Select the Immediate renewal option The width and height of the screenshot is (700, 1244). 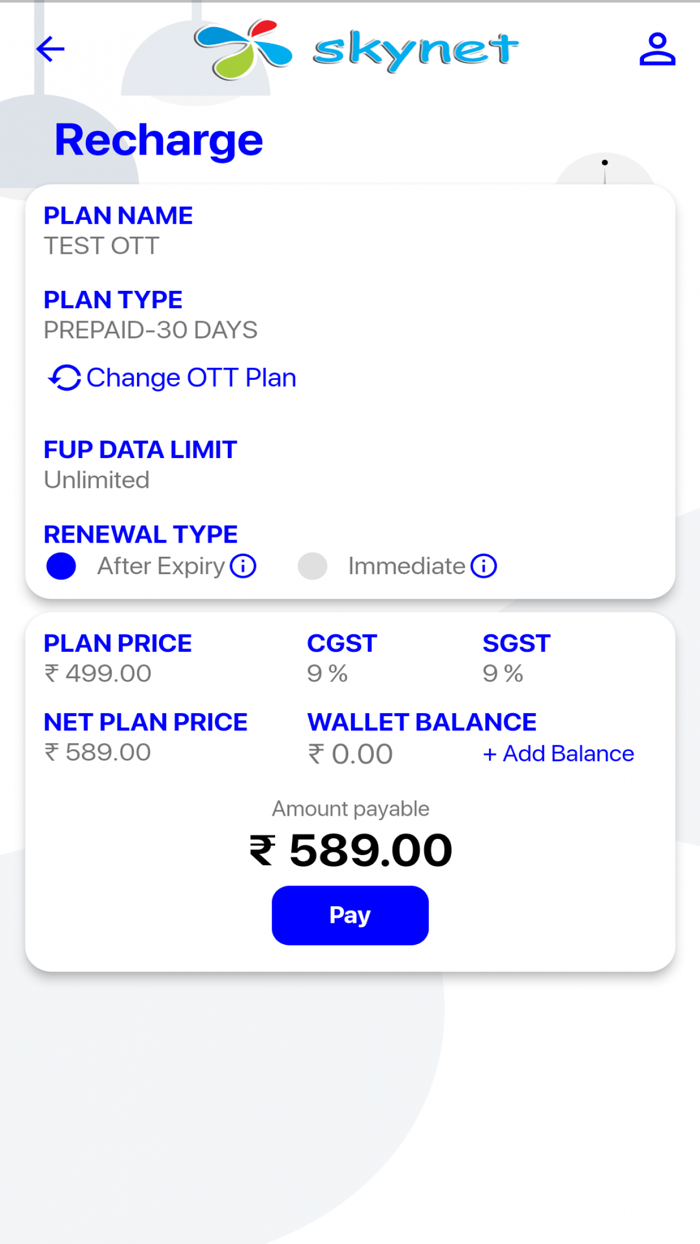tap(312, 566)
